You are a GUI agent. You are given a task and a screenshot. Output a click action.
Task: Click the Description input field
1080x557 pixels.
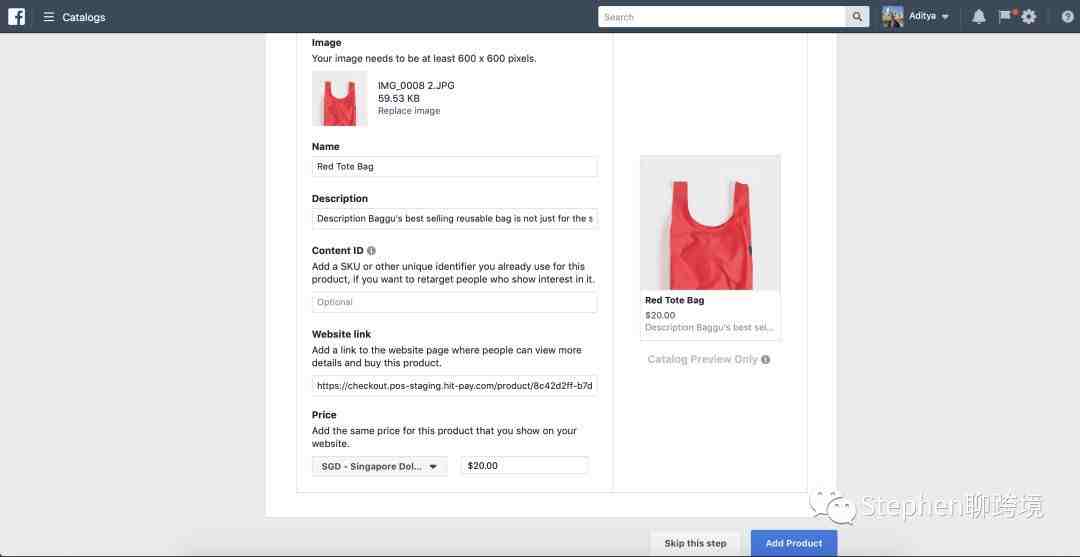point(455,218)
